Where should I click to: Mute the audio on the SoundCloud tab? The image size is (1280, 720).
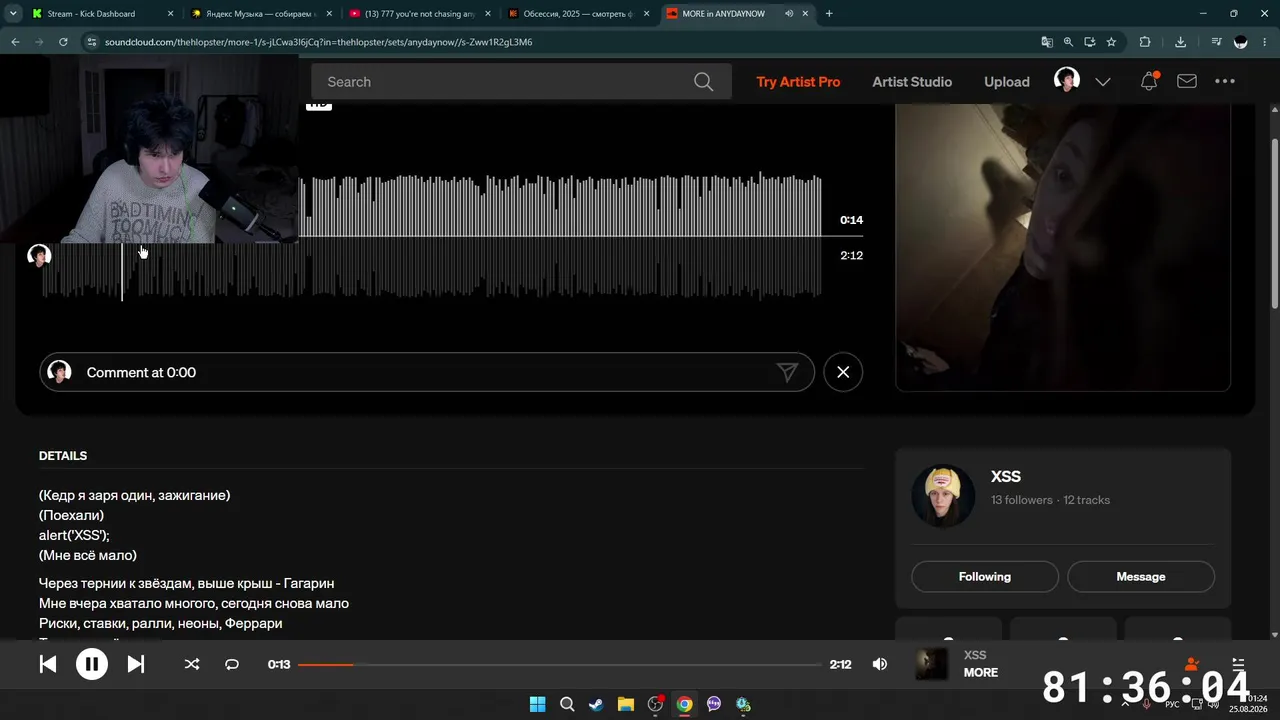pos(789,14)
